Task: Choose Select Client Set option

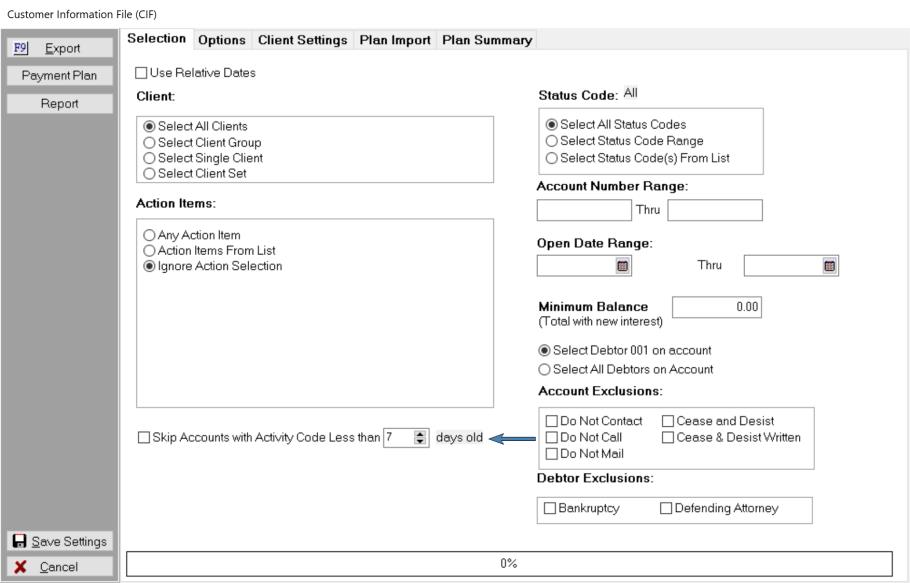Action: [x=149, y=173]
